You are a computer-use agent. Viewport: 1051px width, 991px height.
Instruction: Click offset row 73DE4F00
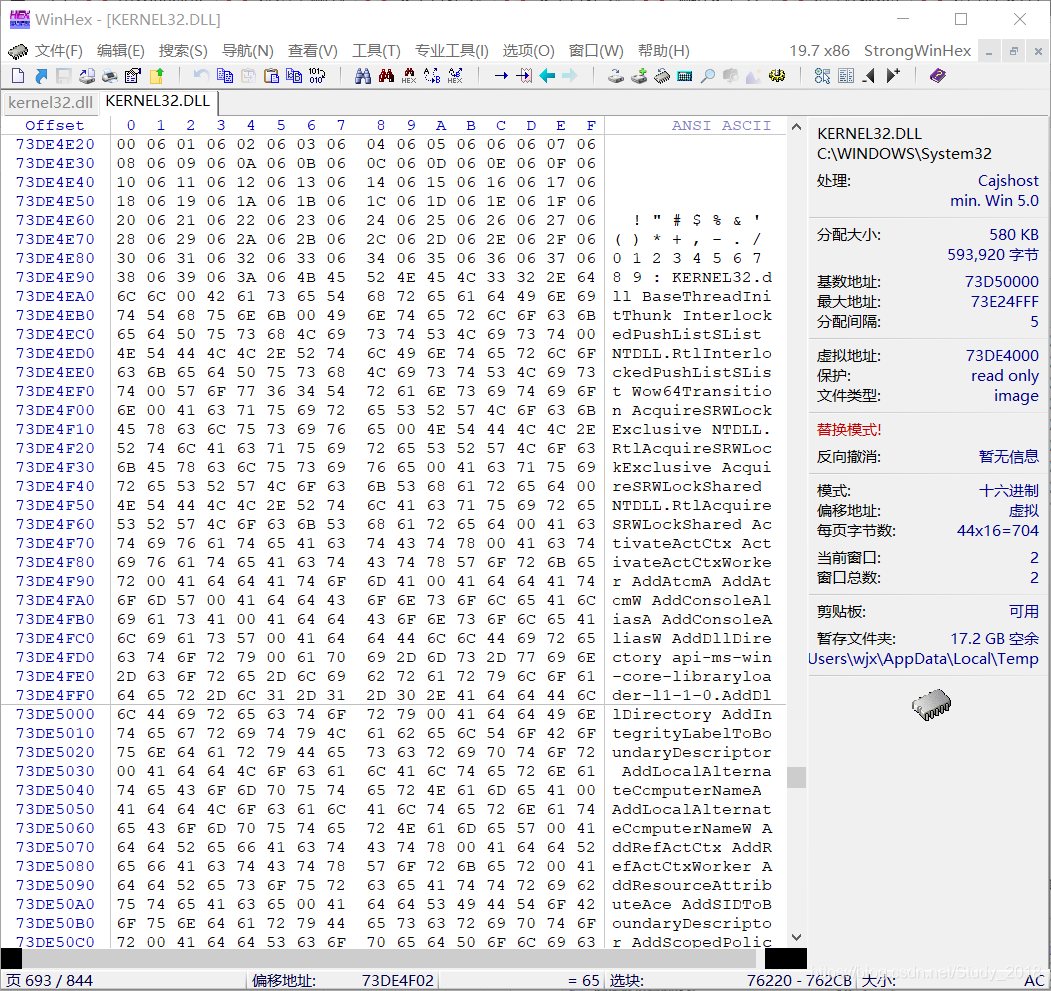point(55,410)
